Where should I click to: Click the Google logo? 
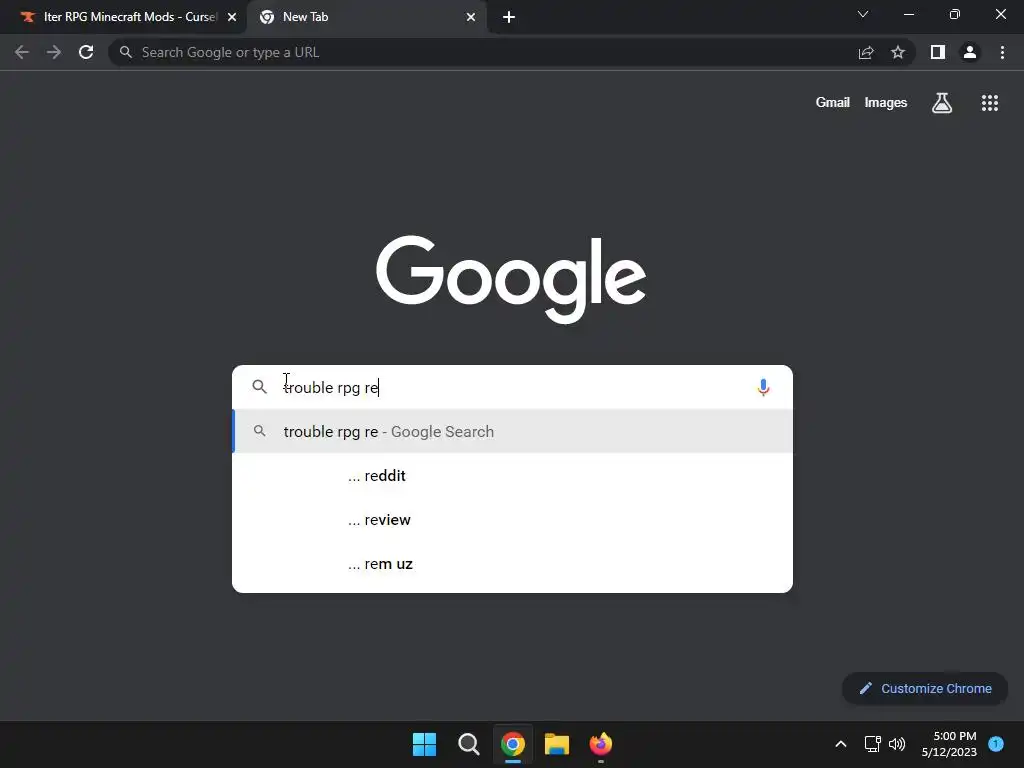coord(511,280)
